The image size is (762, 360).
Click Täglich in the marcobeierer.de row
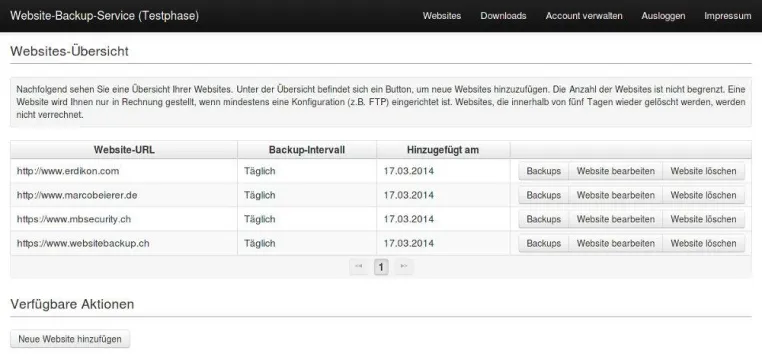(x=260, y=195)
